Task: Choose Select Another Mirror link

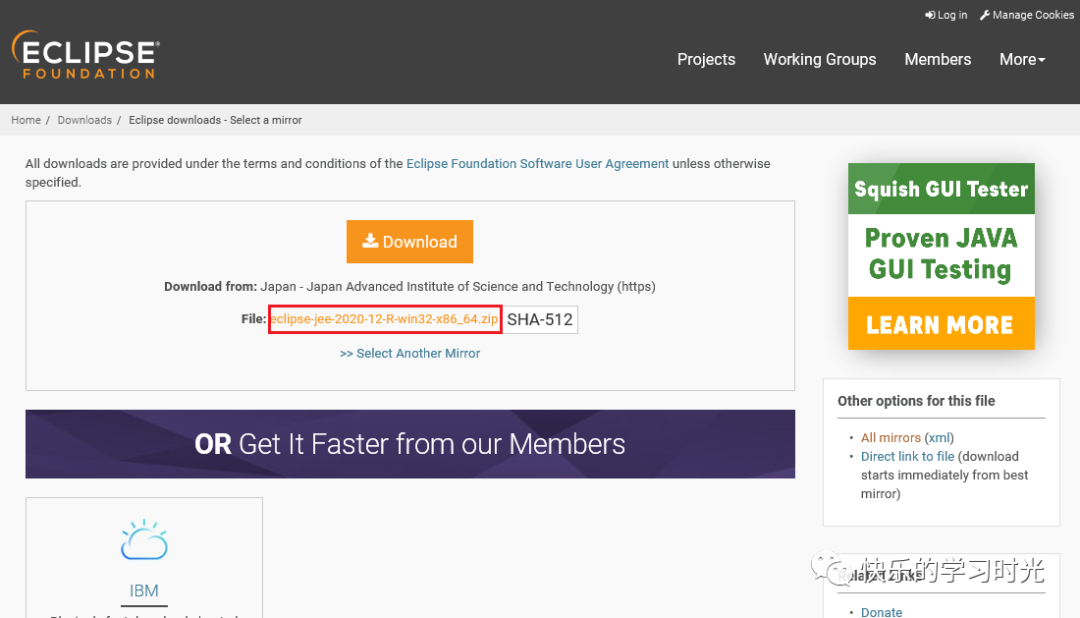Action: (410, 353)
